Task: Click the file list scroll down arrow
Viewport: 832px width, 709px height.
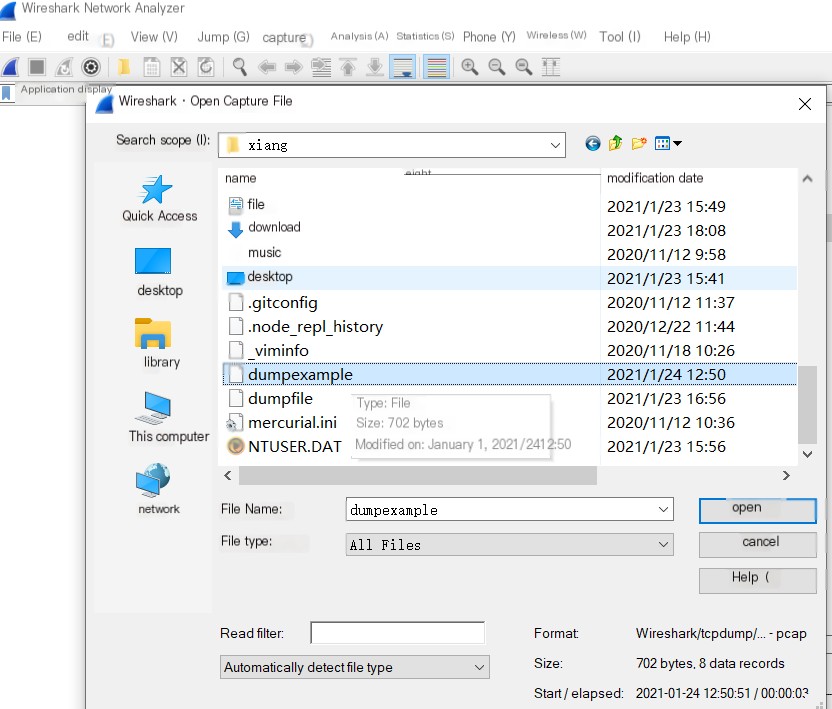Action: pos(807,454)
